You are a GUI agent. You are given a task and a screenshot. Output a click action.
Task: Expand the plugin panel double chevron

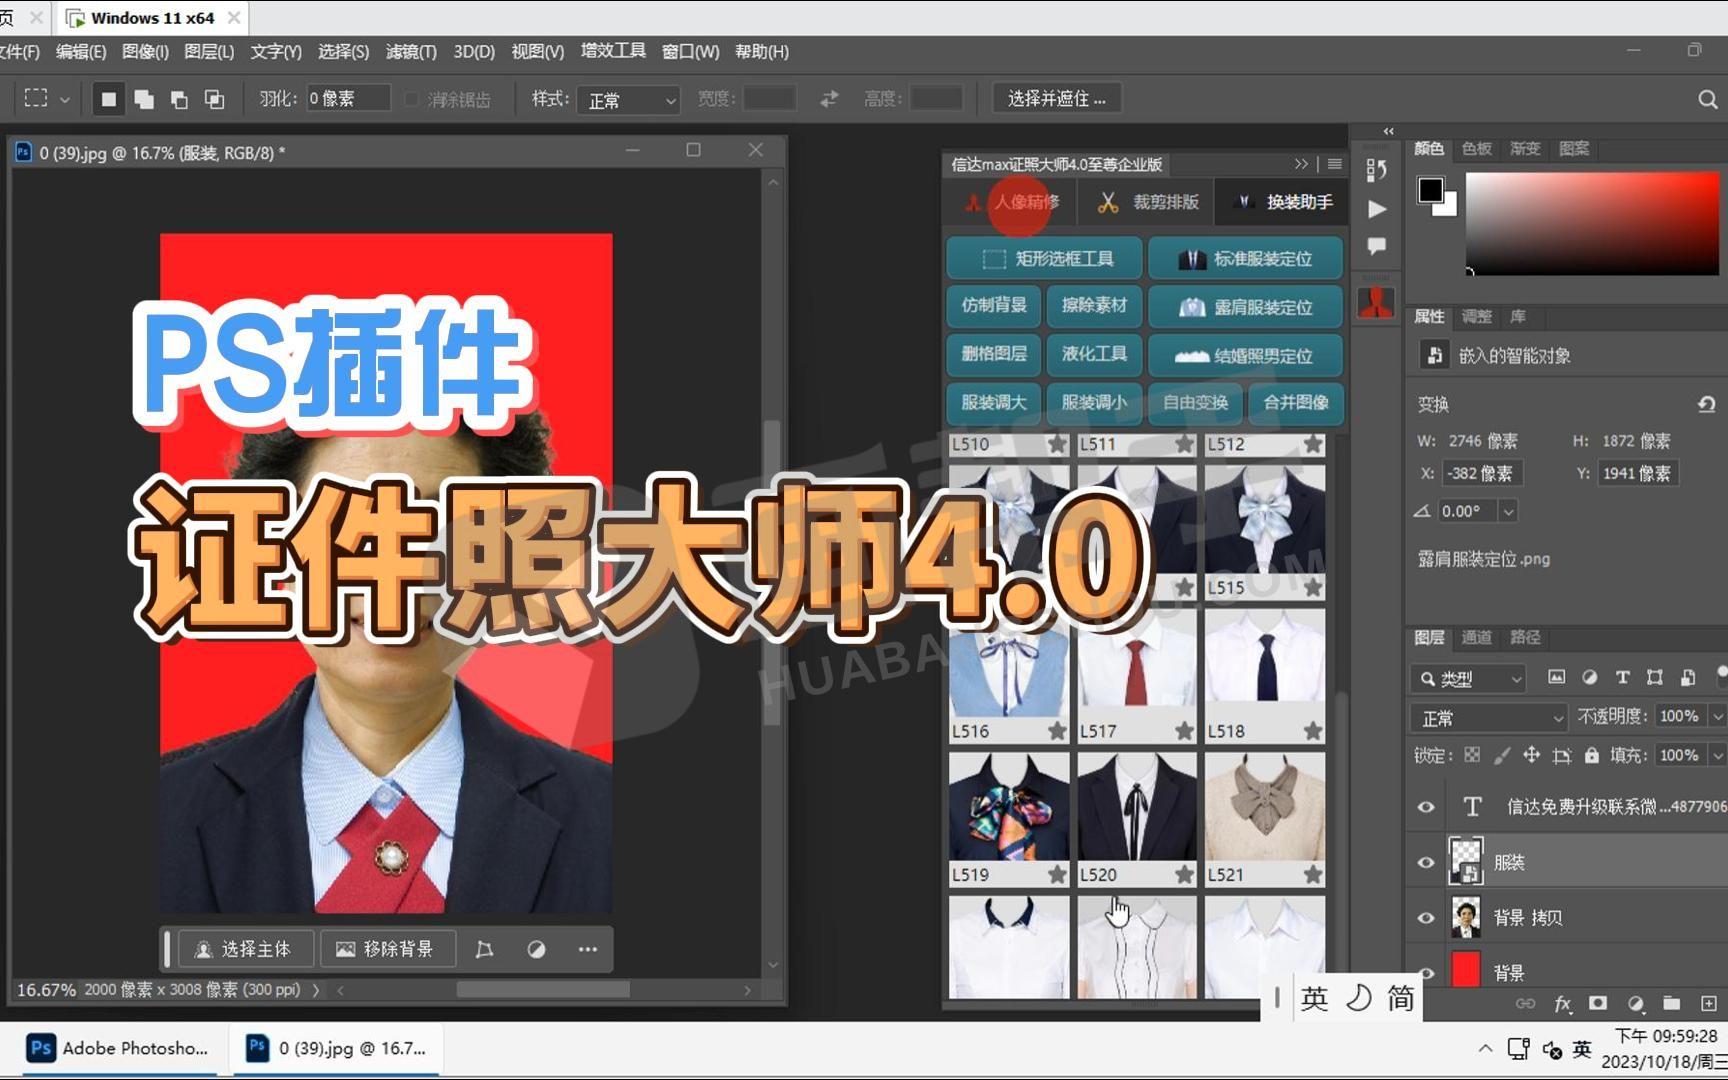pyautogui.click(x=1301, y=164)
